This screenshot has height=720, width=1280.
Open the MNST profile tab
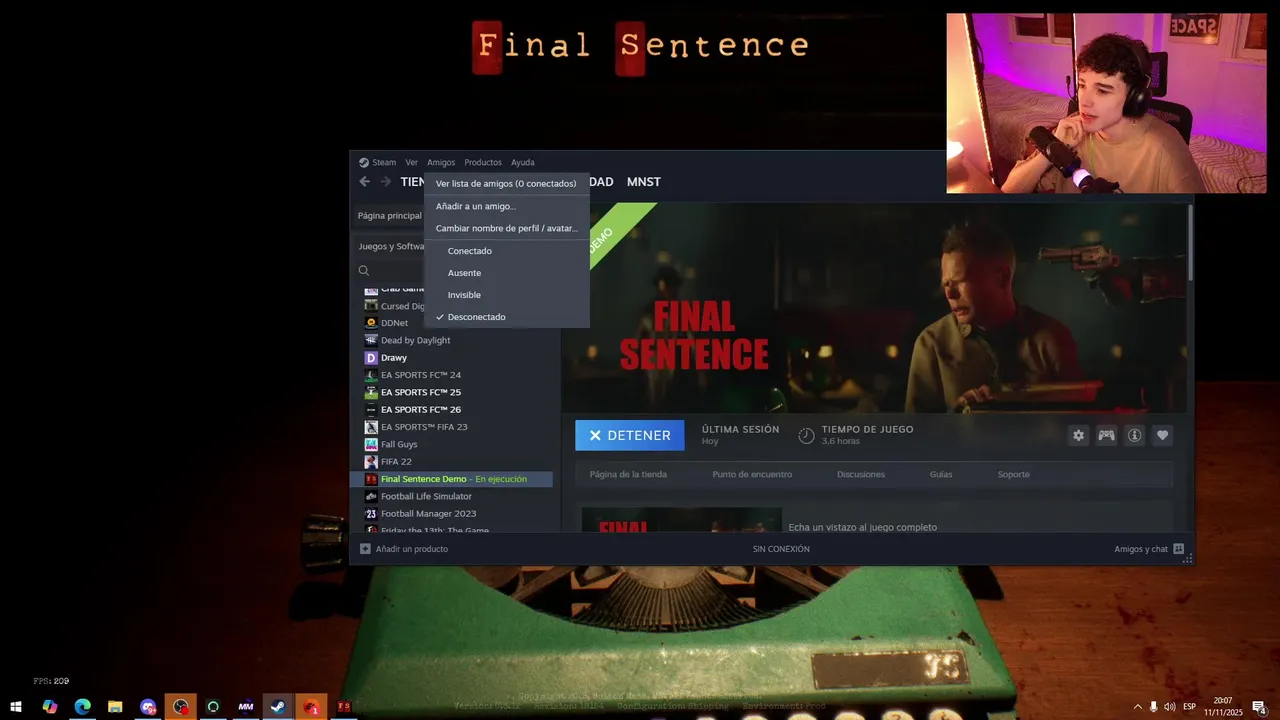(x=644, y=182)
